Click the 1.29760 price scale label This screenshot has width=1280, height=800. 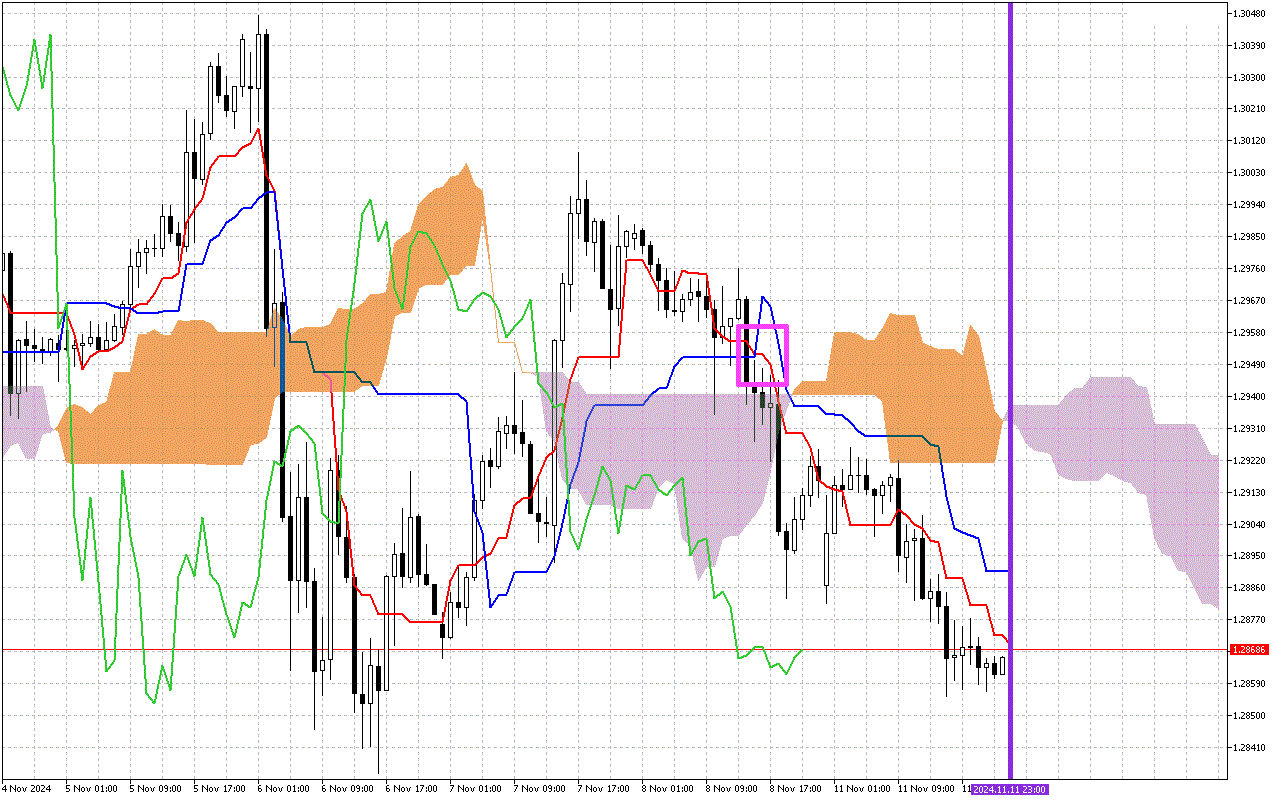point(1248,269)
